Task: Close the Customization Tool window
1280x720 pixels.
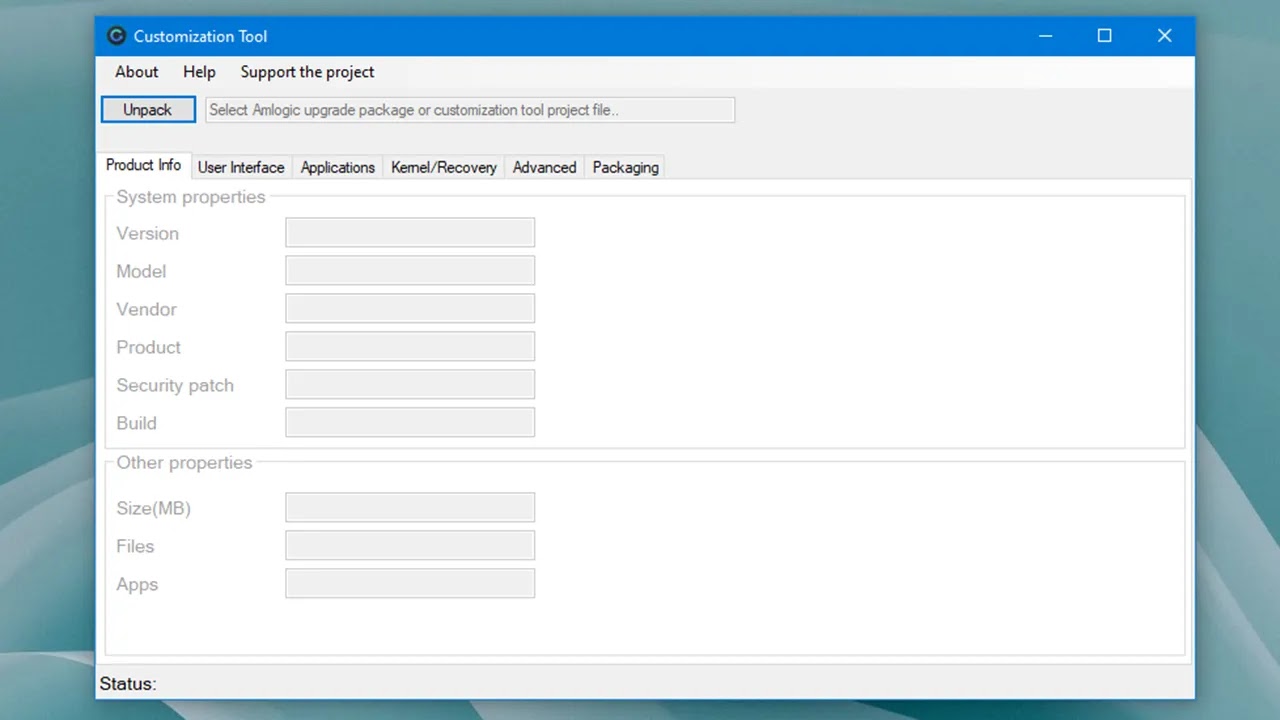Action: [x=1164, y=36]
